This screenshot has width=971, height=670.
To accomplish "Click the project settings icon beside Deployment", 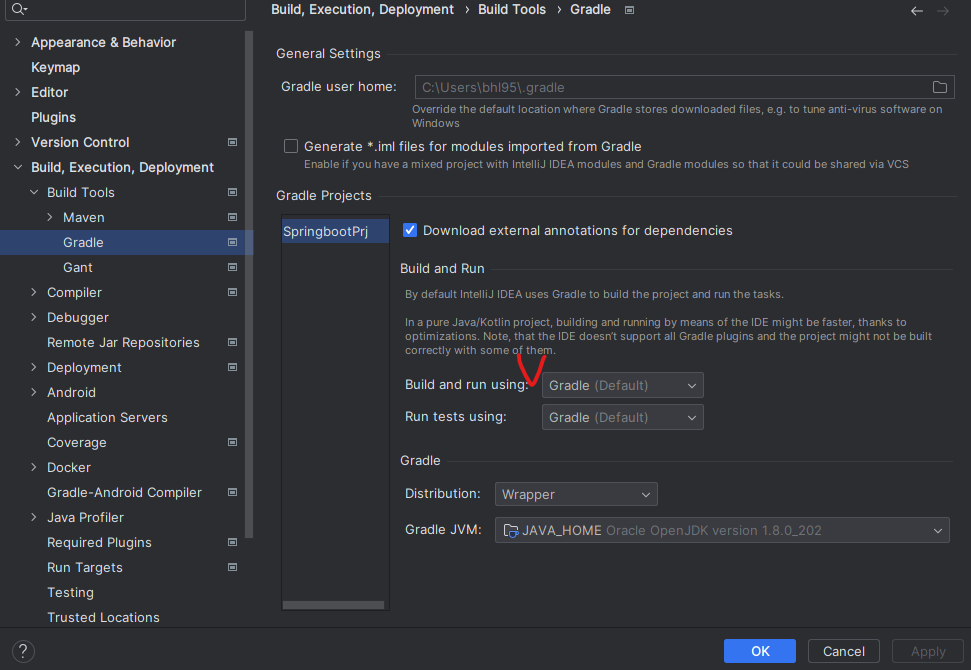I will coord(232,367).
